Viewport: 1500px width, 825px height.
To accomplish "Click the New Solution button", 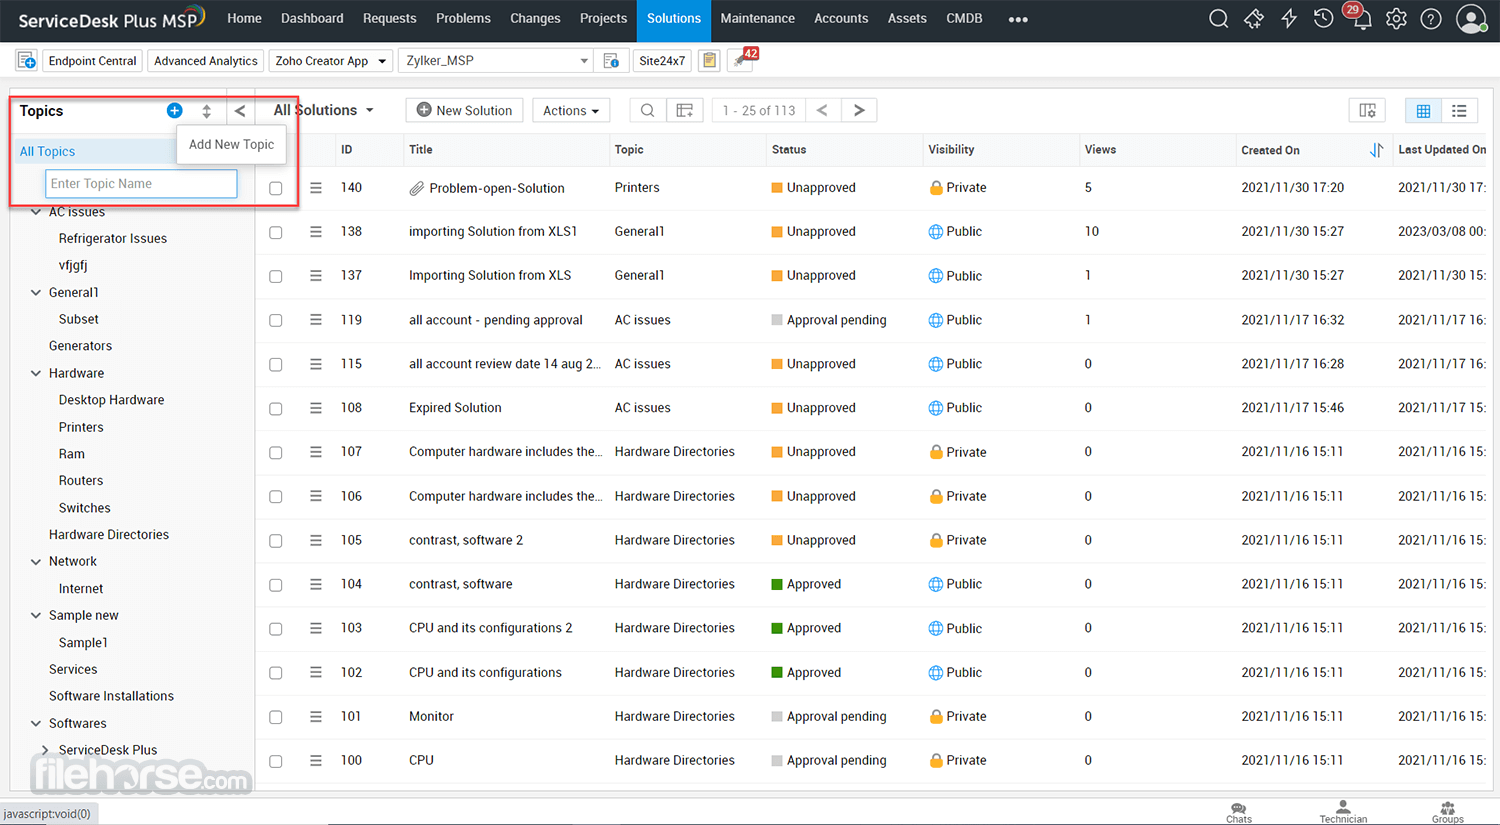I will tap(464, 110).
